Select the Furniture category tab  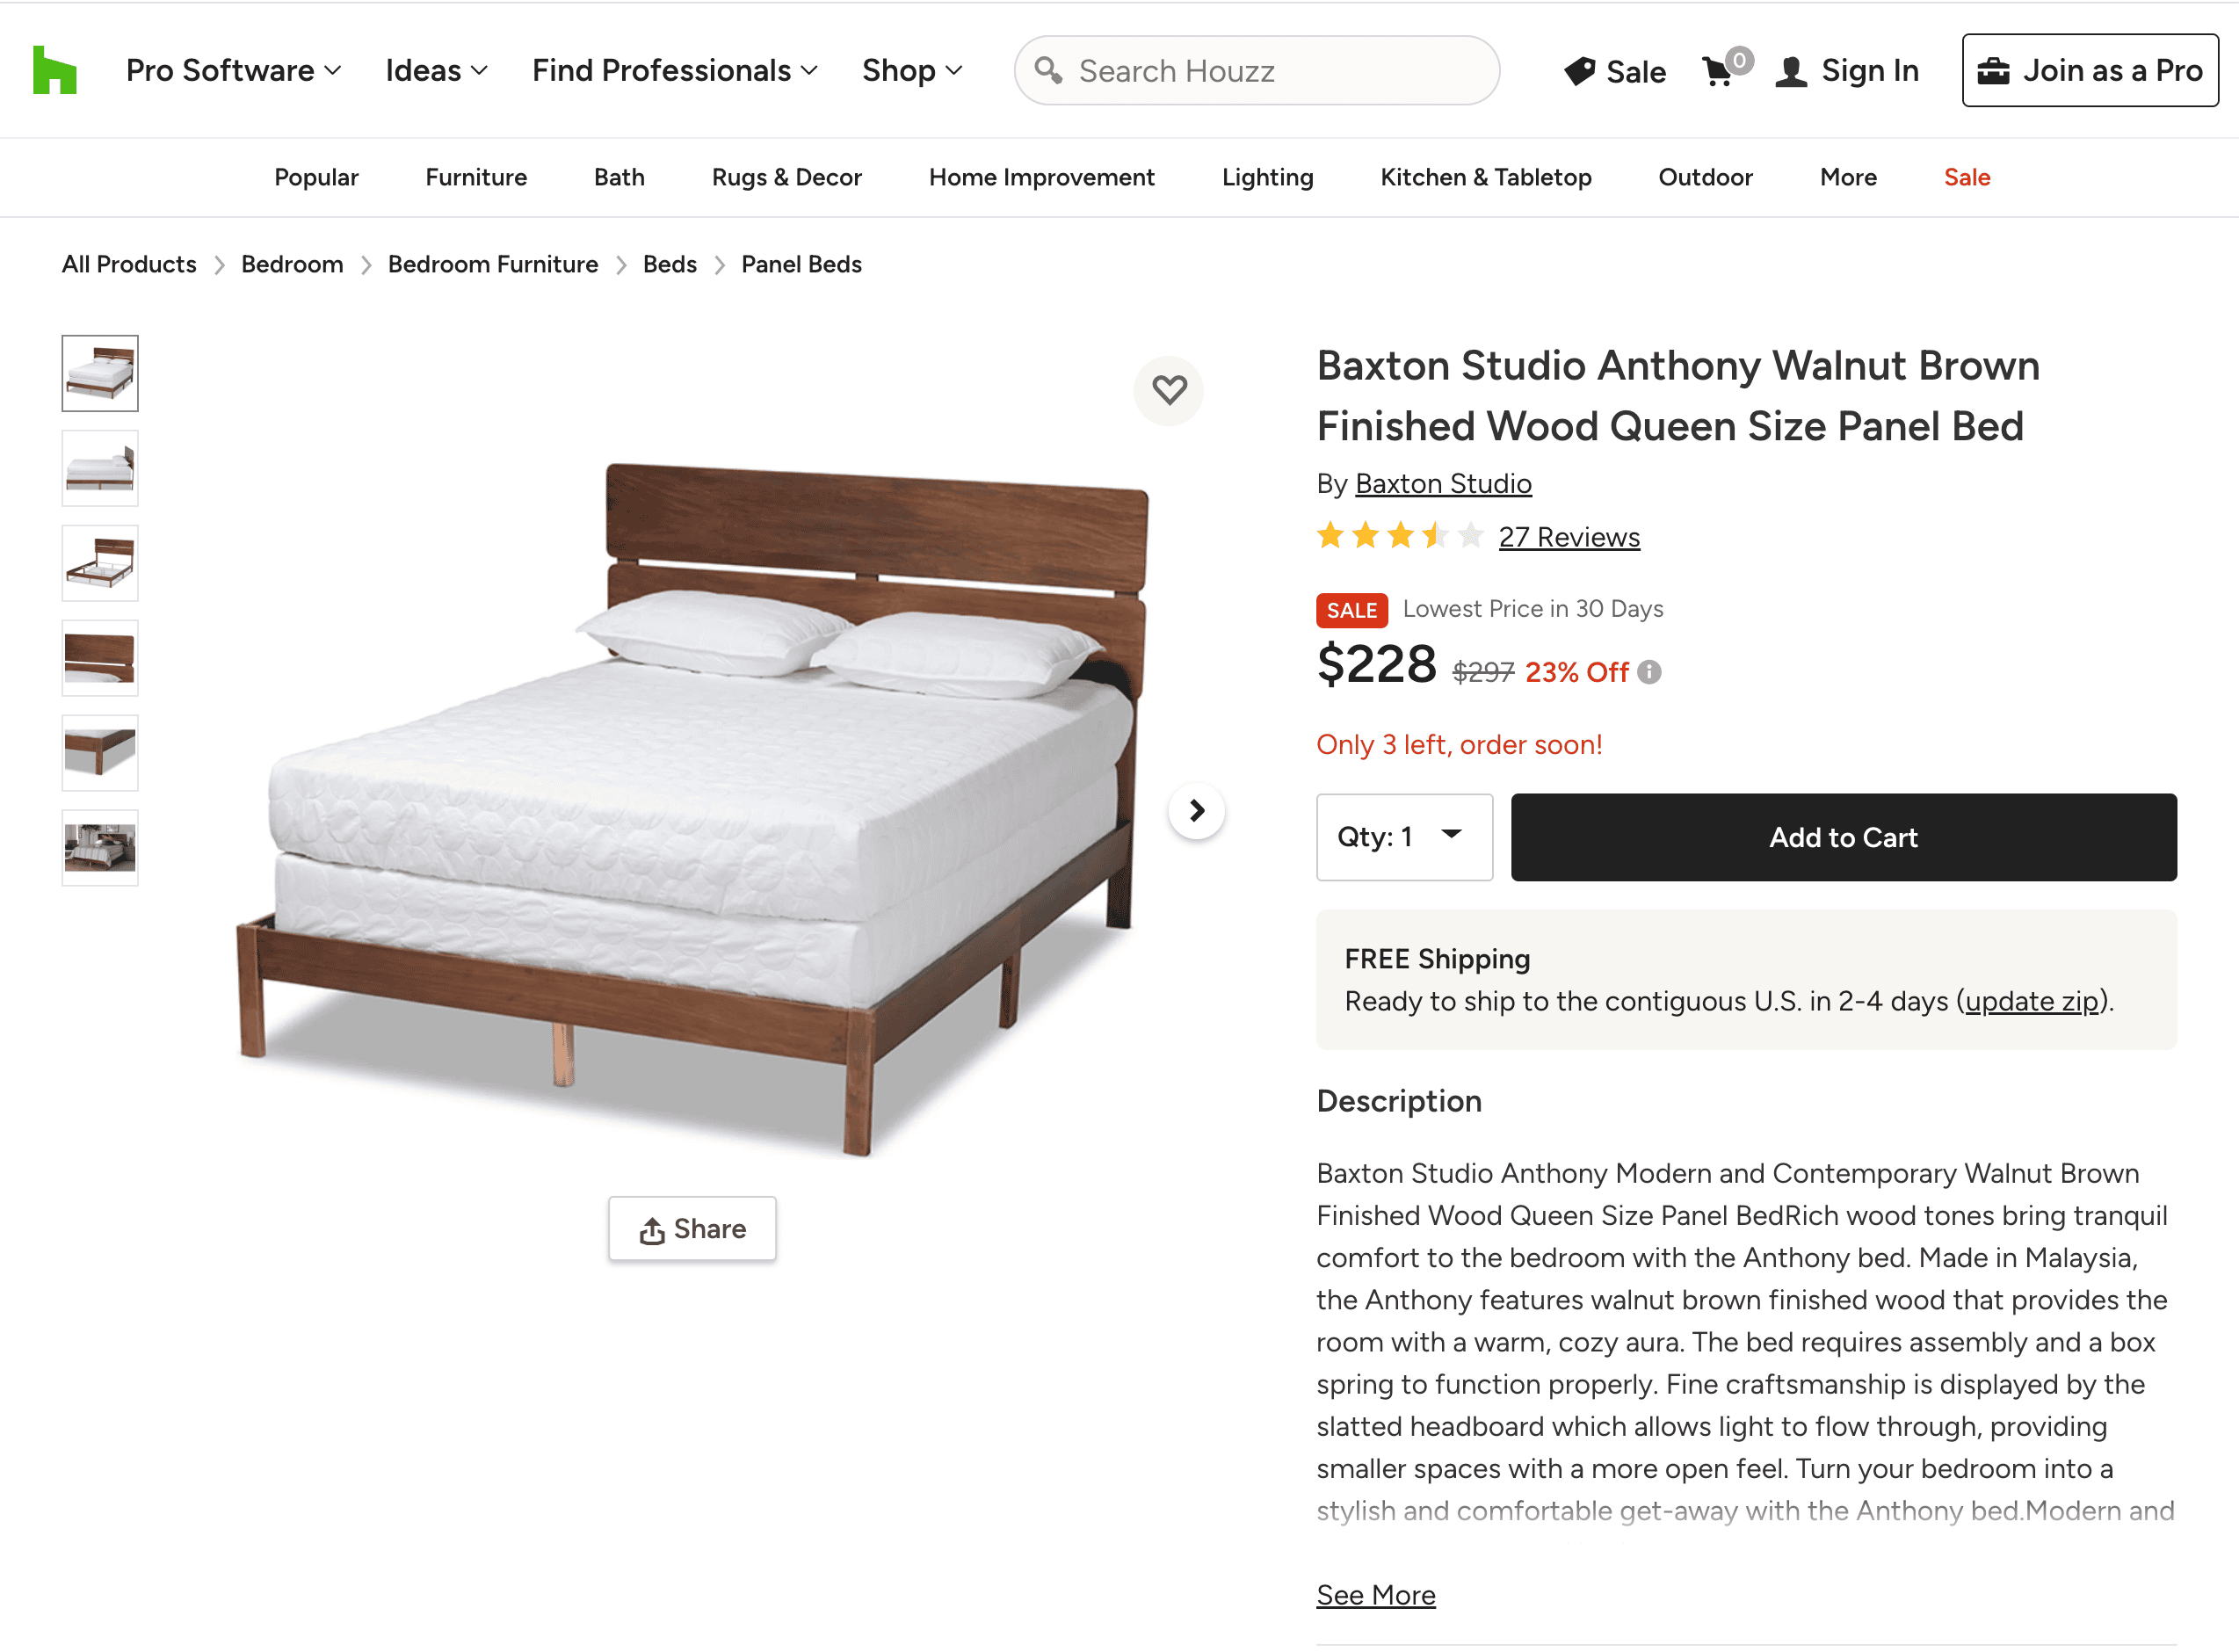click(476, 177)
